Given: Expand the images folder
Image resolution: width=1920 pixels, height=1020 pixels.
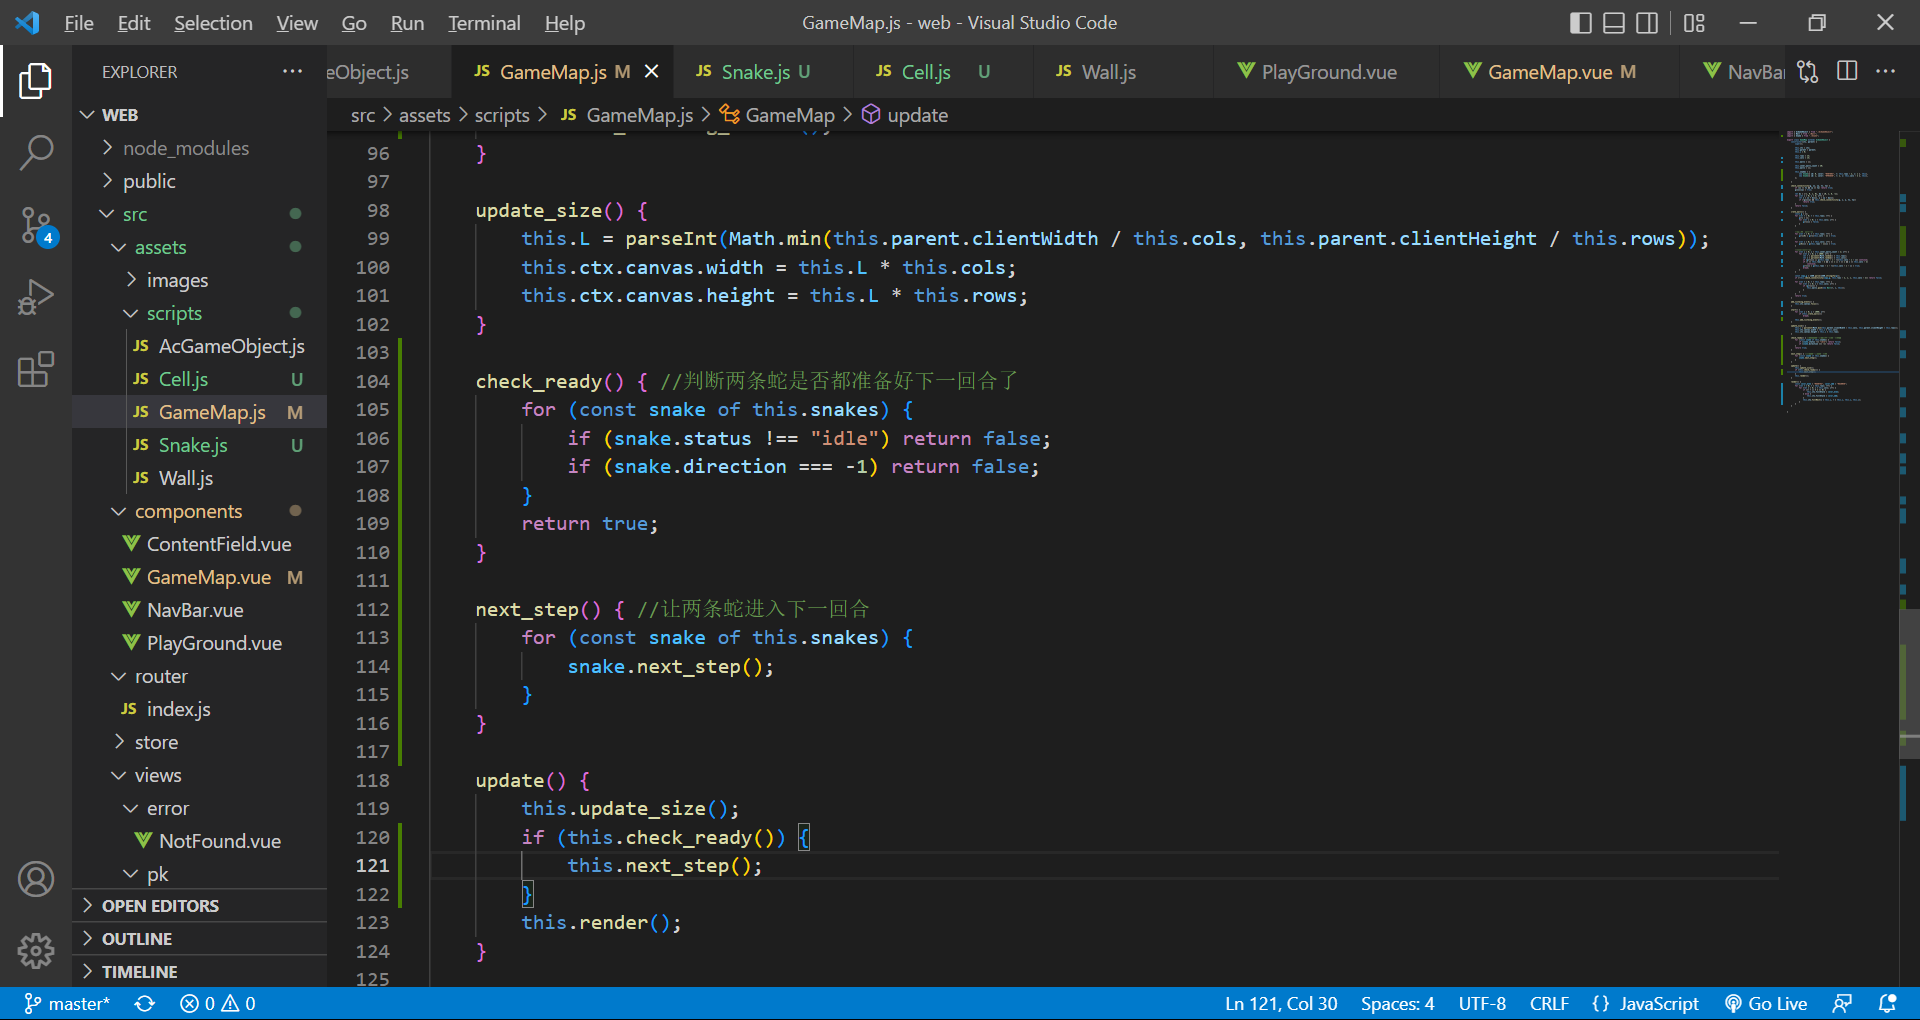Looking at the screenshot, I should (x=200, y=280).
